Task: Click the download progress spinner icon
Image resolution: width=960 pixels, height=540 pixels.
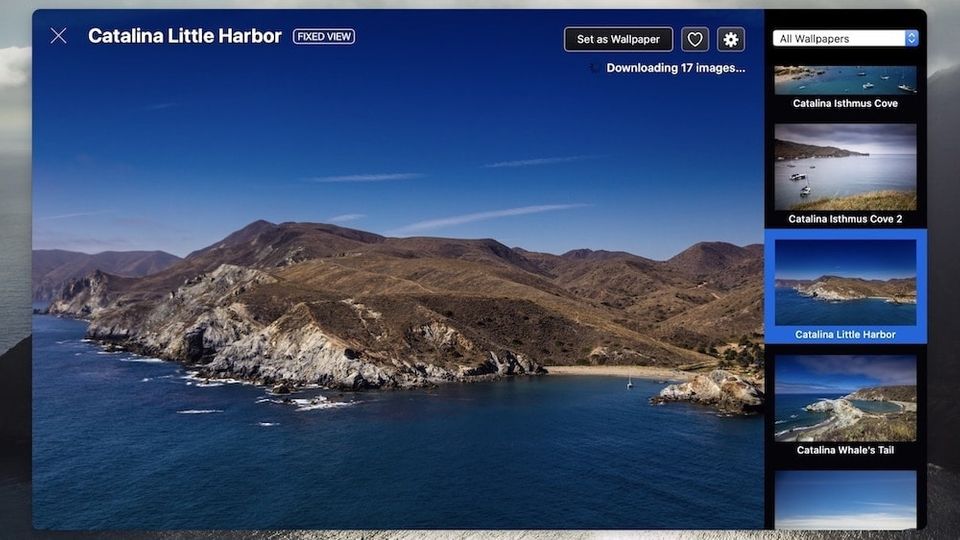Action: click(595, 68)
